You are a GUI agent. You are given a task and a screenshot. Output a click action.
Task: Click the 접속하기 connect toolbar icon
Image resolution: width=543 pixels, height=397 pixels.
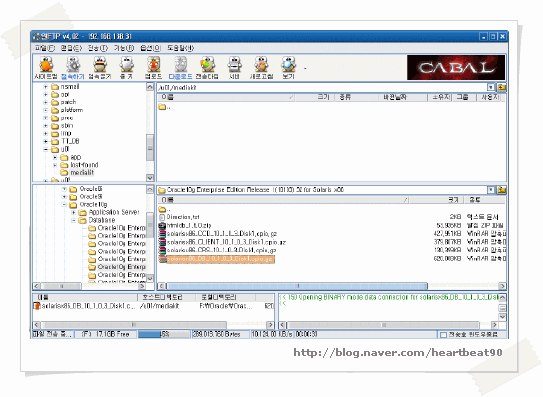(x=73, y=68)
